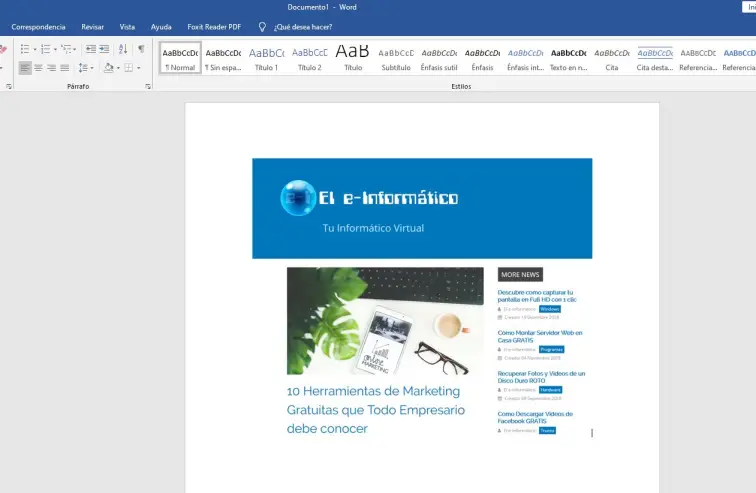Click the Programas category tag
The image size is (756, 493).
click(x=552, y=349)
